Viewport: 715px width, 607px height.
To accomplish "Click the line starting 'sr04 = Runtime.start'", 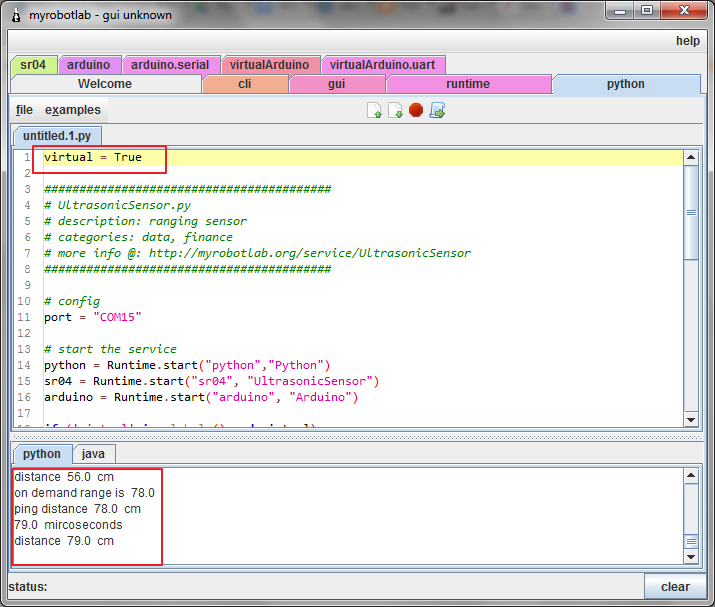I will tap(212, 381).
